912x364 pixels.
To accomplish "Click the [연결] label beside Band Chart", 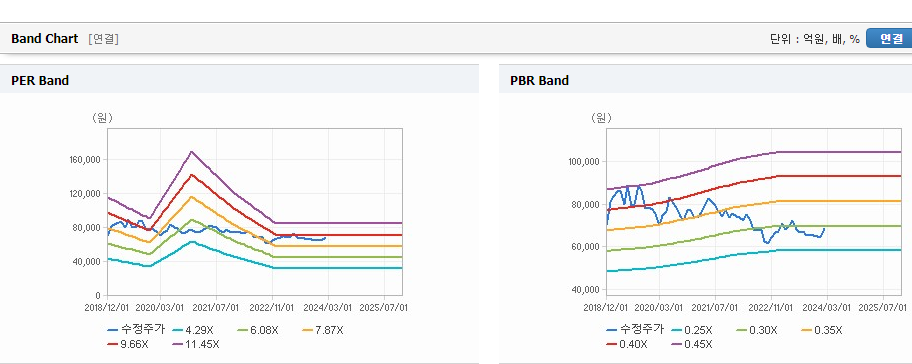I will pos(104,39).
